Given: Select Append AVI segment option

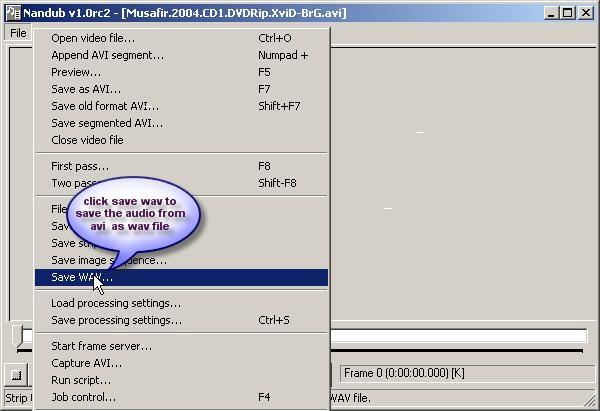Looking at the screenshot, I should coord(181,55).
